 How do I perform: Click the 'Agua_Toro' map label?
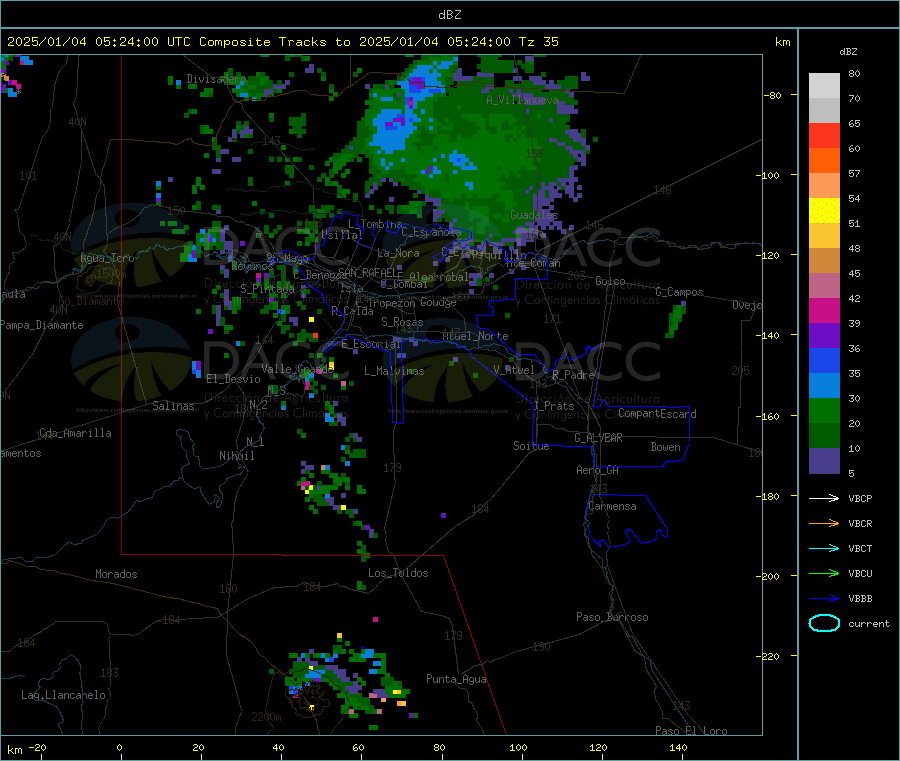pyautogui.click(x=107, y=258)
